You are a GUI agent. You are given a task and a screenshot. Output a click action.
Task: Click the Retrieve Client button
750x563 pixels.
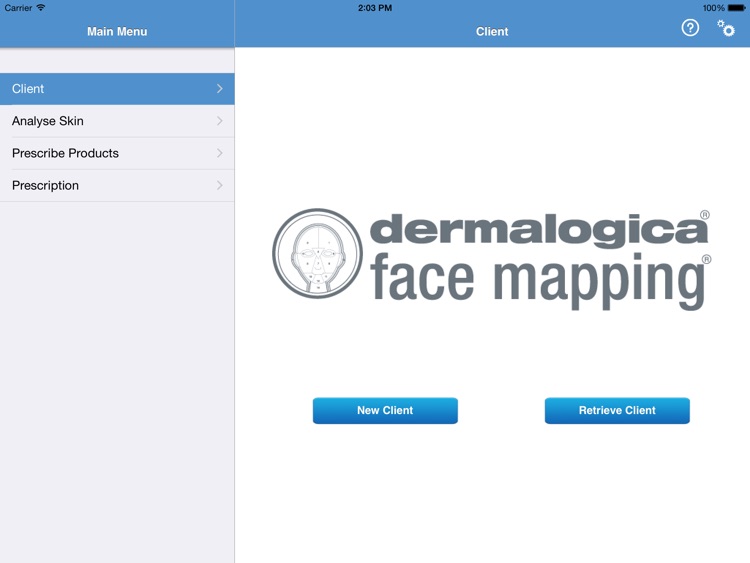point(617,410)
